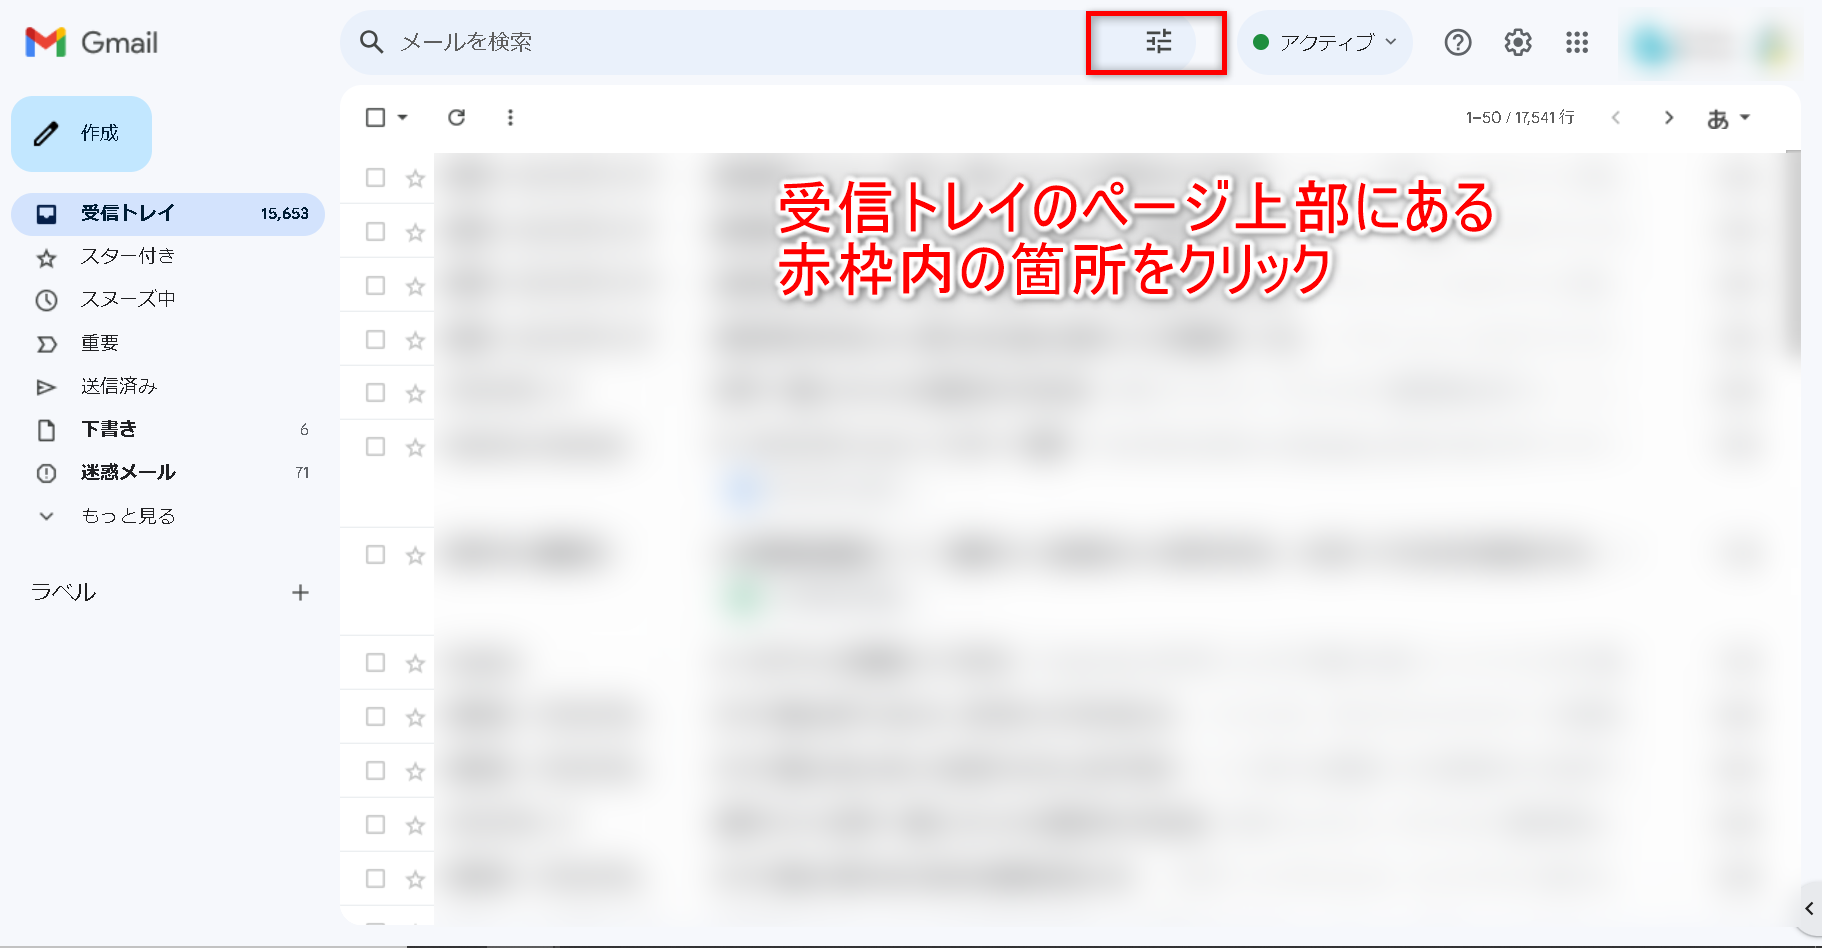Open the あ input method dropdown
The width and height of the screenshot is (1822, 948).
[1727, 118]
